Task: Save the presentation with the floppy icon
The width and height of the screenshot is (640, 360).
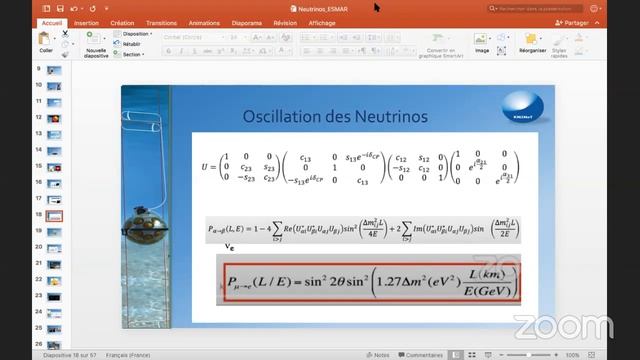Action: [60, 9]
